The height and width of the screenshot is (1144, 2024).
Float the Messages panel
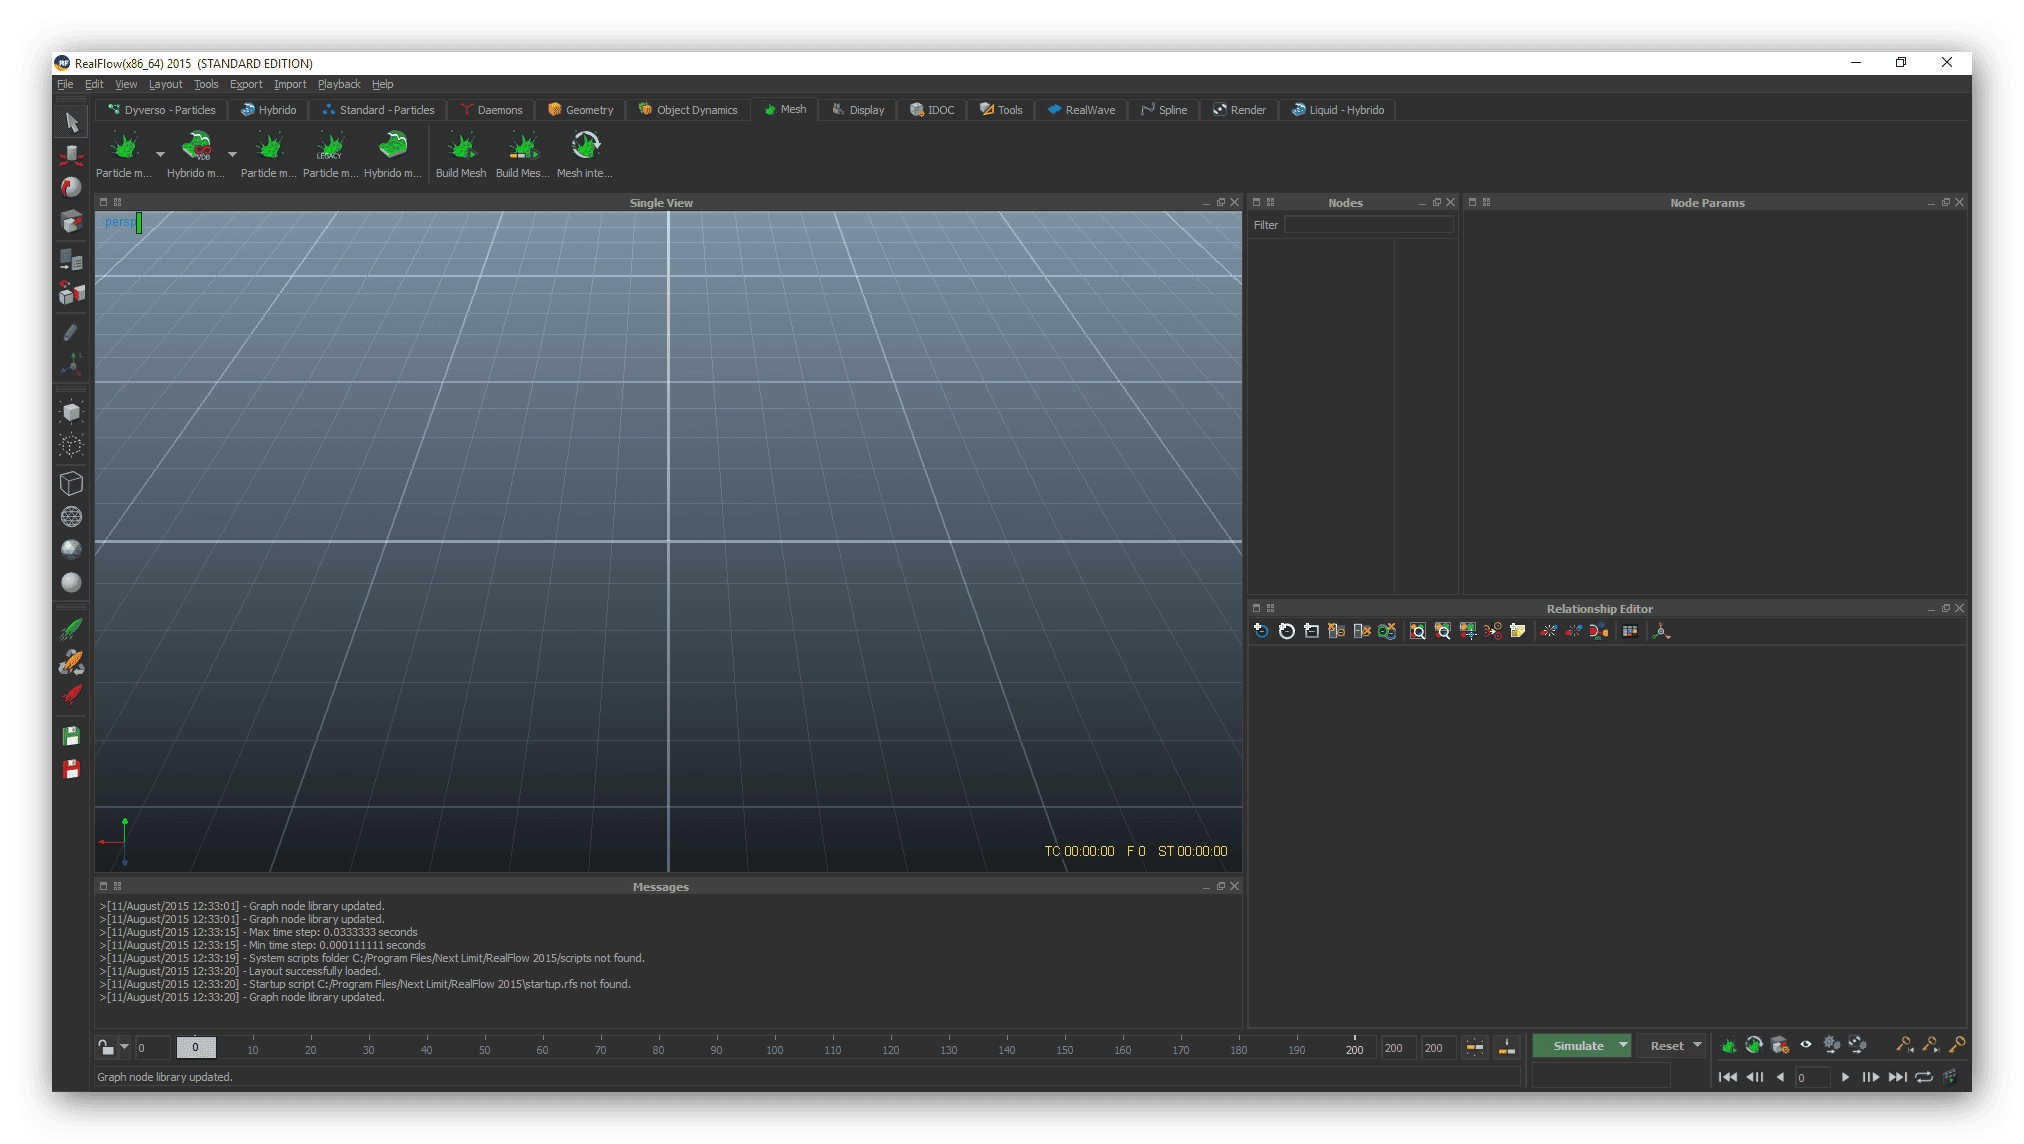1220,886
